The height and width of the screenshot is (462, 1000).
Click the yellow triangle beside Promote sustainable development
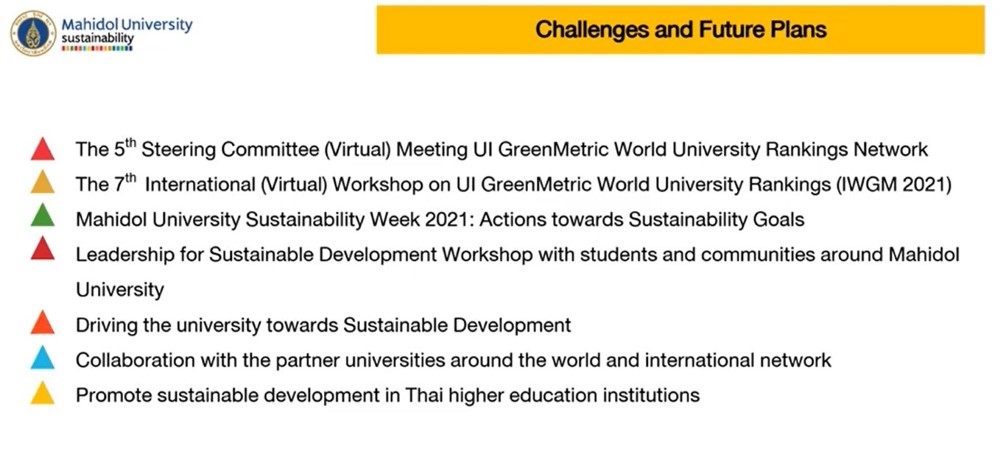click(42, 394)
